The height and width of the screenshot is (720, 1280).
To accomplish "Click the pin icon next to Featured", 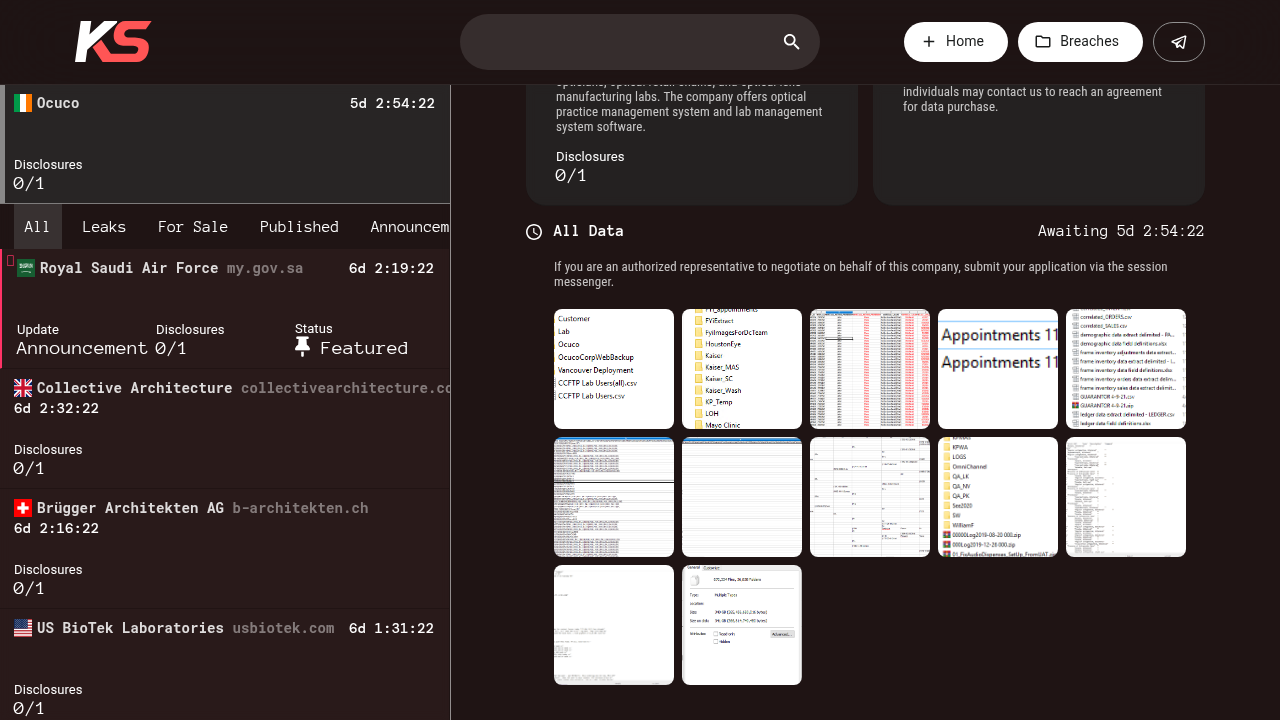I will (303, 347).
